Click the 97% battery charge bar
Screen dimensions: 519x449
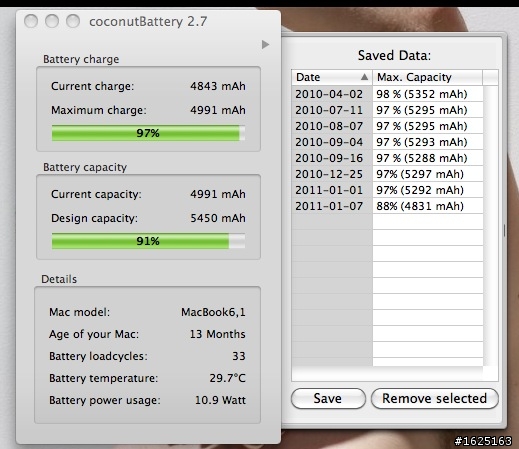[x=148, y=133]
